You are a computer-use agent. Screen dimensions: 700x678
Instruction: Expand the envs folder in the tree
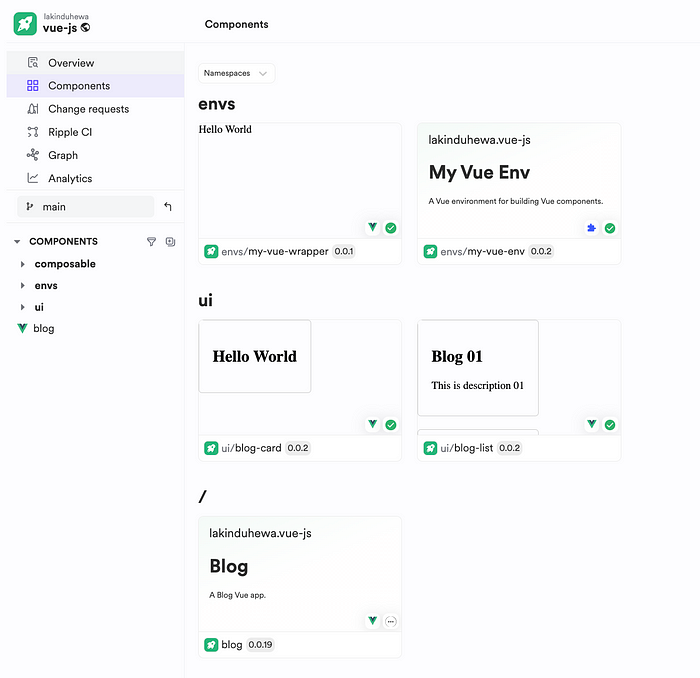22,285
